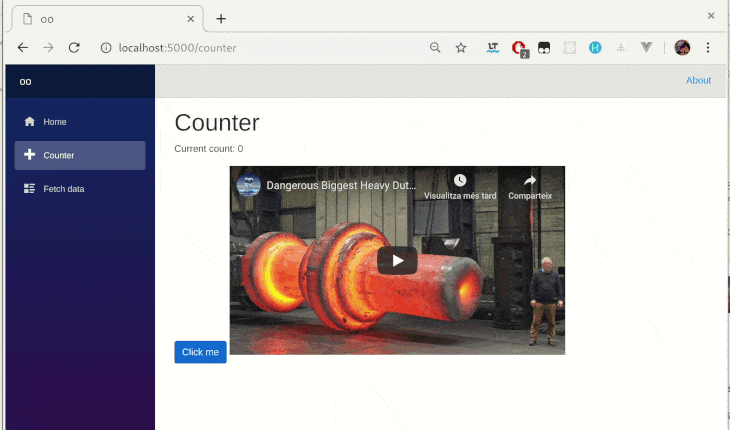The width and height of the screenshot is (730, 430).
Task: Open the zoom magnifier icon in address bar
Action: pyautogui.click(x=435, y=47)
